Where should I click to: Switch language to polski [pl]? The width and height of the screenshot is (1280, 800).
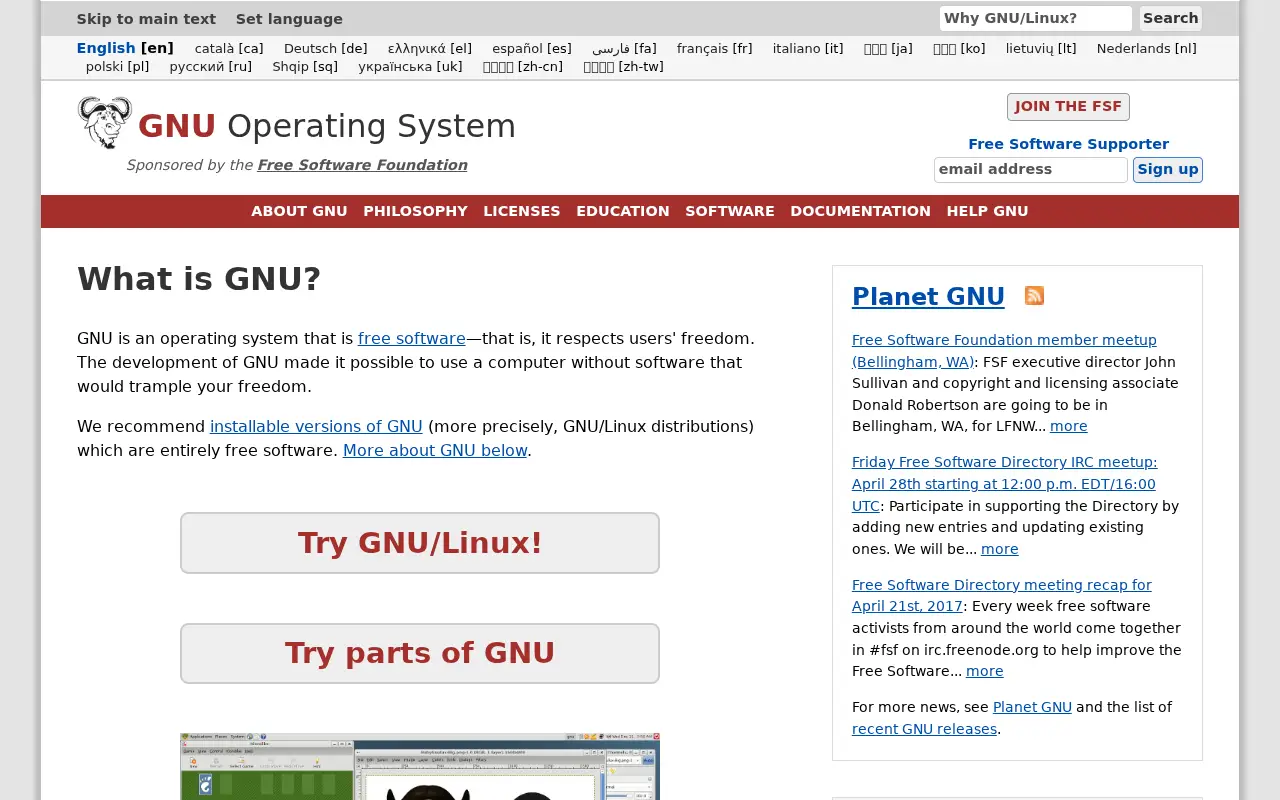click(117, 67)
